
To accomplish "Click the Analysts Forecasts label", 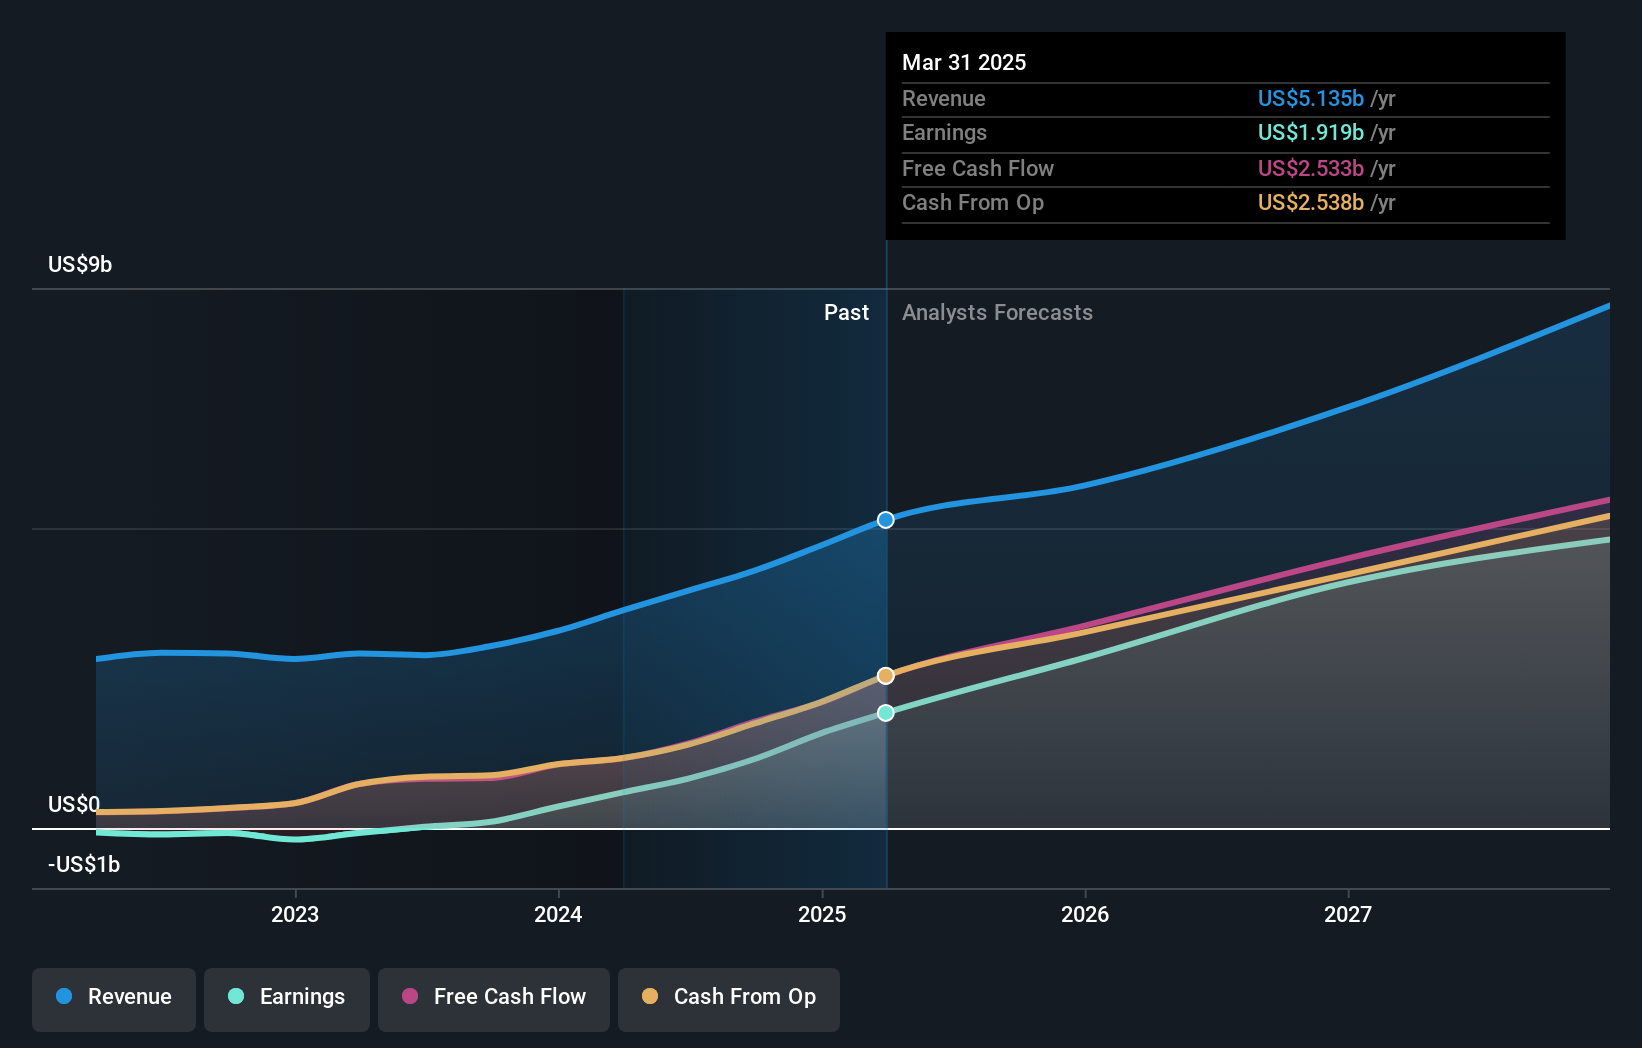I will coord(997,312).
